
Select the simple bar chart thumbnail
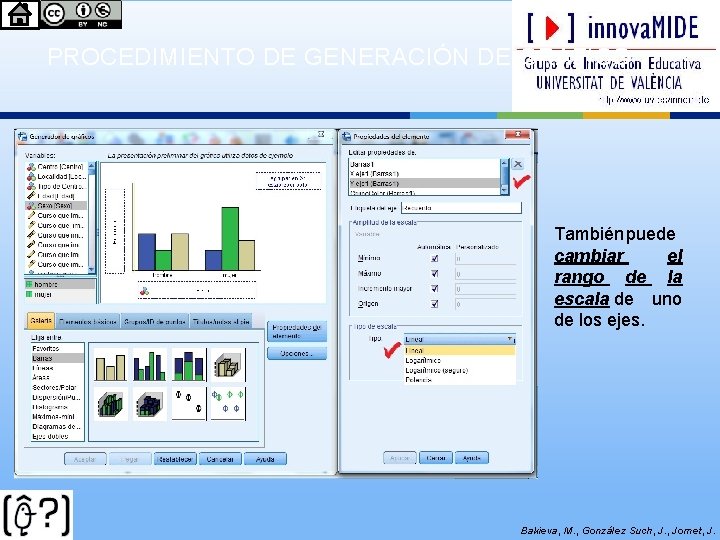[x=110, y=365]
